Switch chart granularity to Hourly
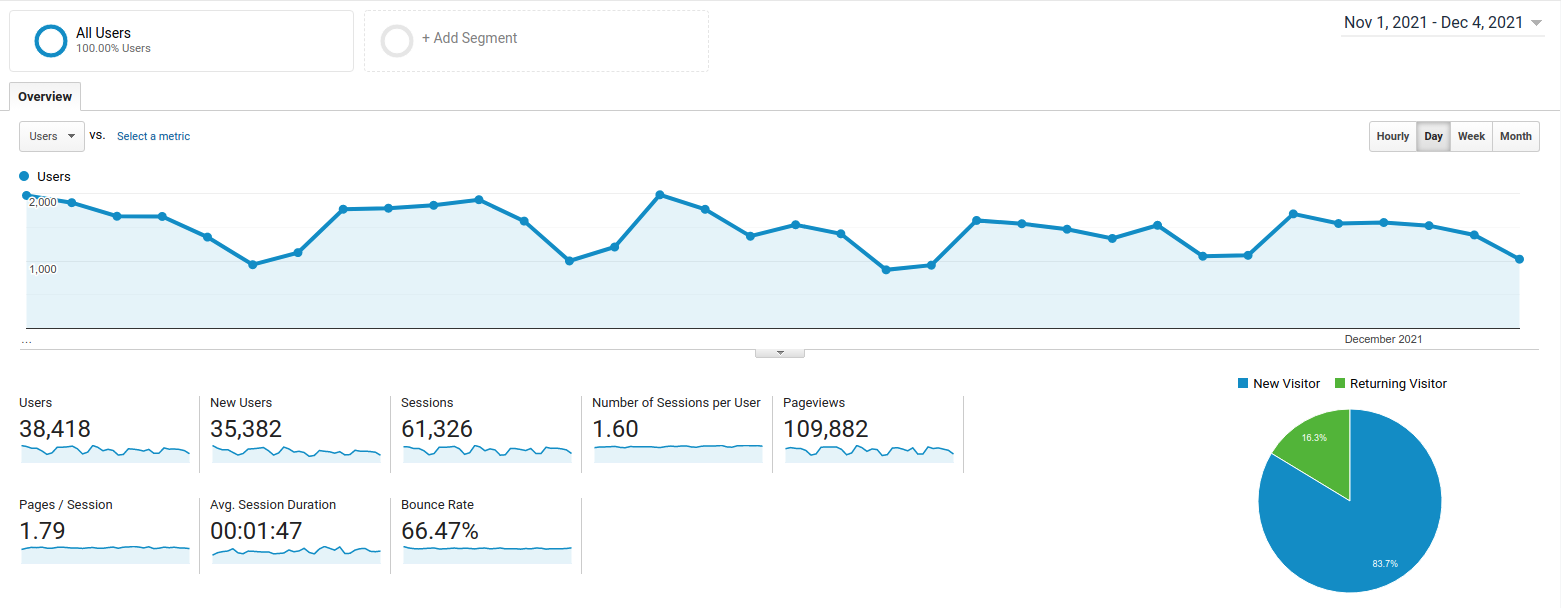 coord(1392,137)
